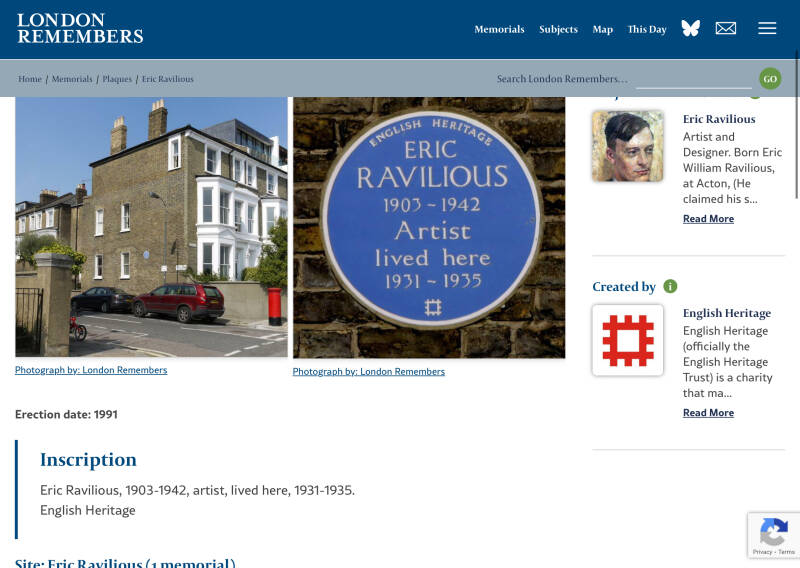The width and height of the screenshot is (800, 568).
Task: Open the Memorials menu item
Action: [499, 29]
